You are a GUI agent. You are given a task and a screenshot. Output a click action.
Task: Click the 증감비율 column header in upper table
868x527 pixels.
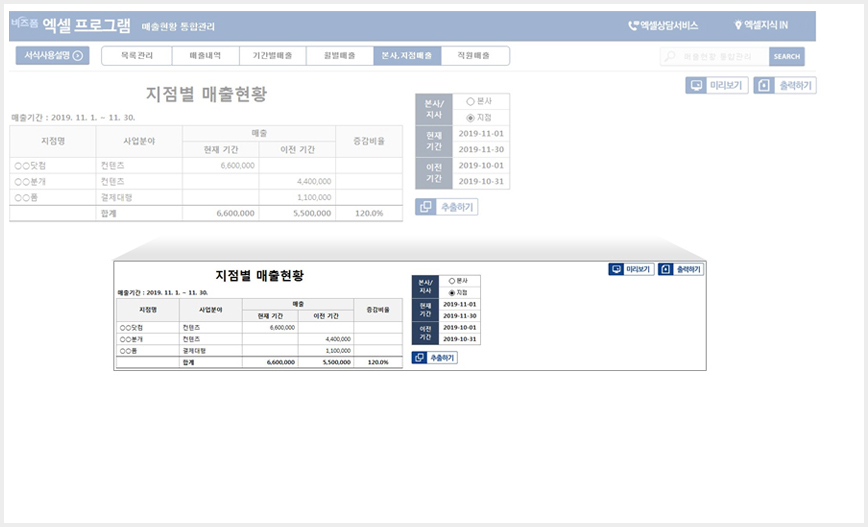[x=369, y=141]
